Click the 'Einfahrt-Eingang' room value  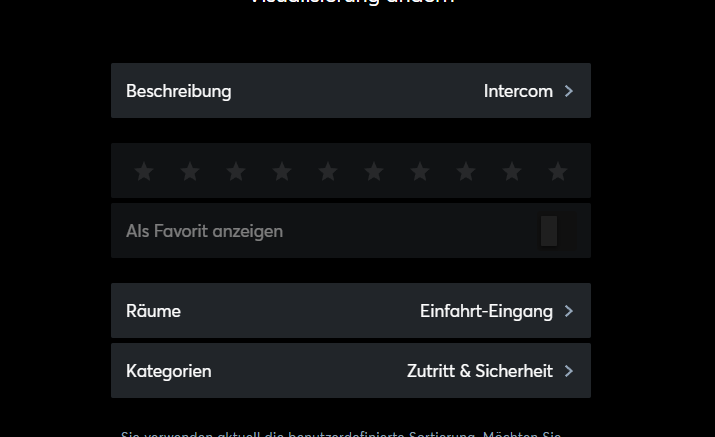[486, 311]
